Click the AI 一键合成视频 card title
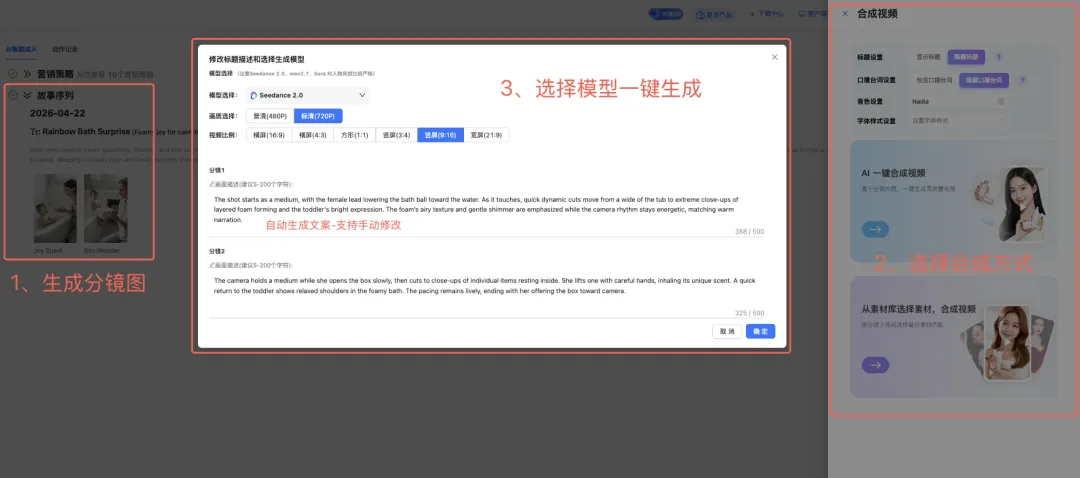 [x=893, y=174]
